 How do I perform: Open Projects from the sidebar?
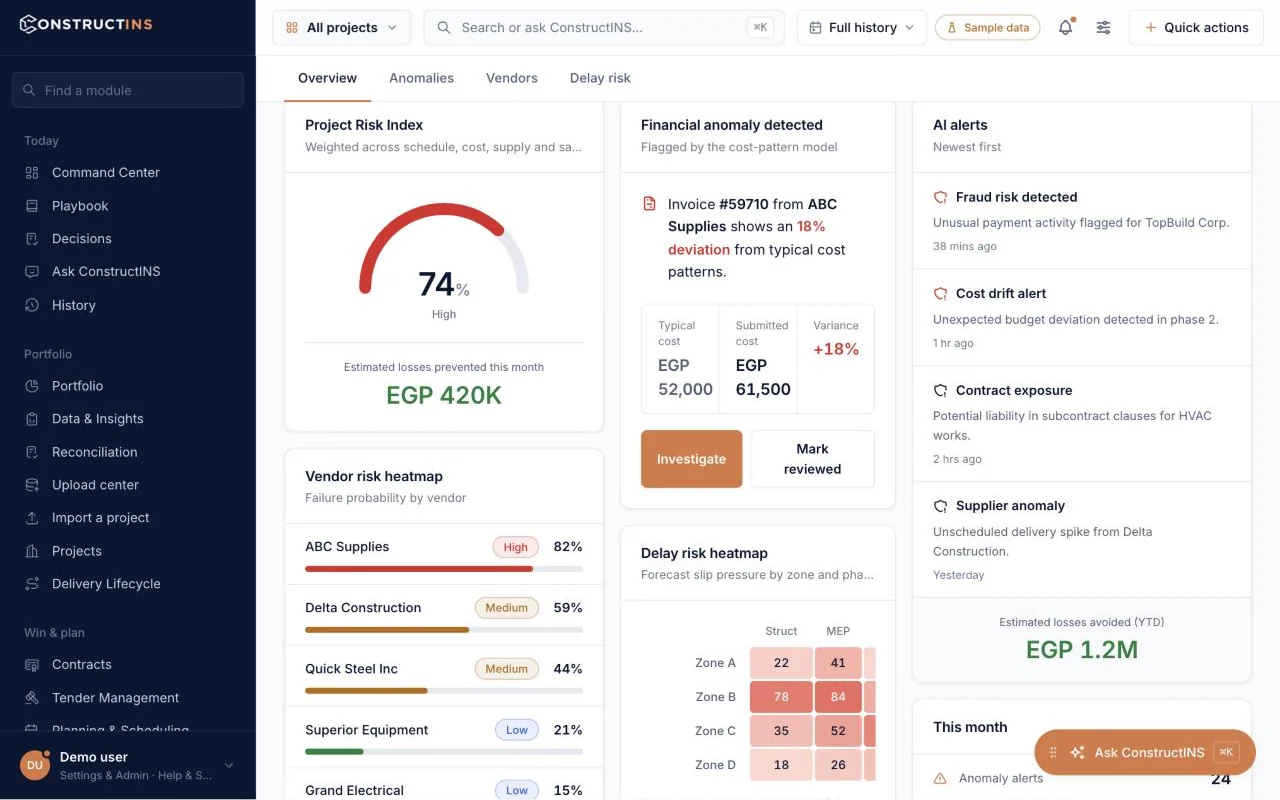(x=127, y=551)
